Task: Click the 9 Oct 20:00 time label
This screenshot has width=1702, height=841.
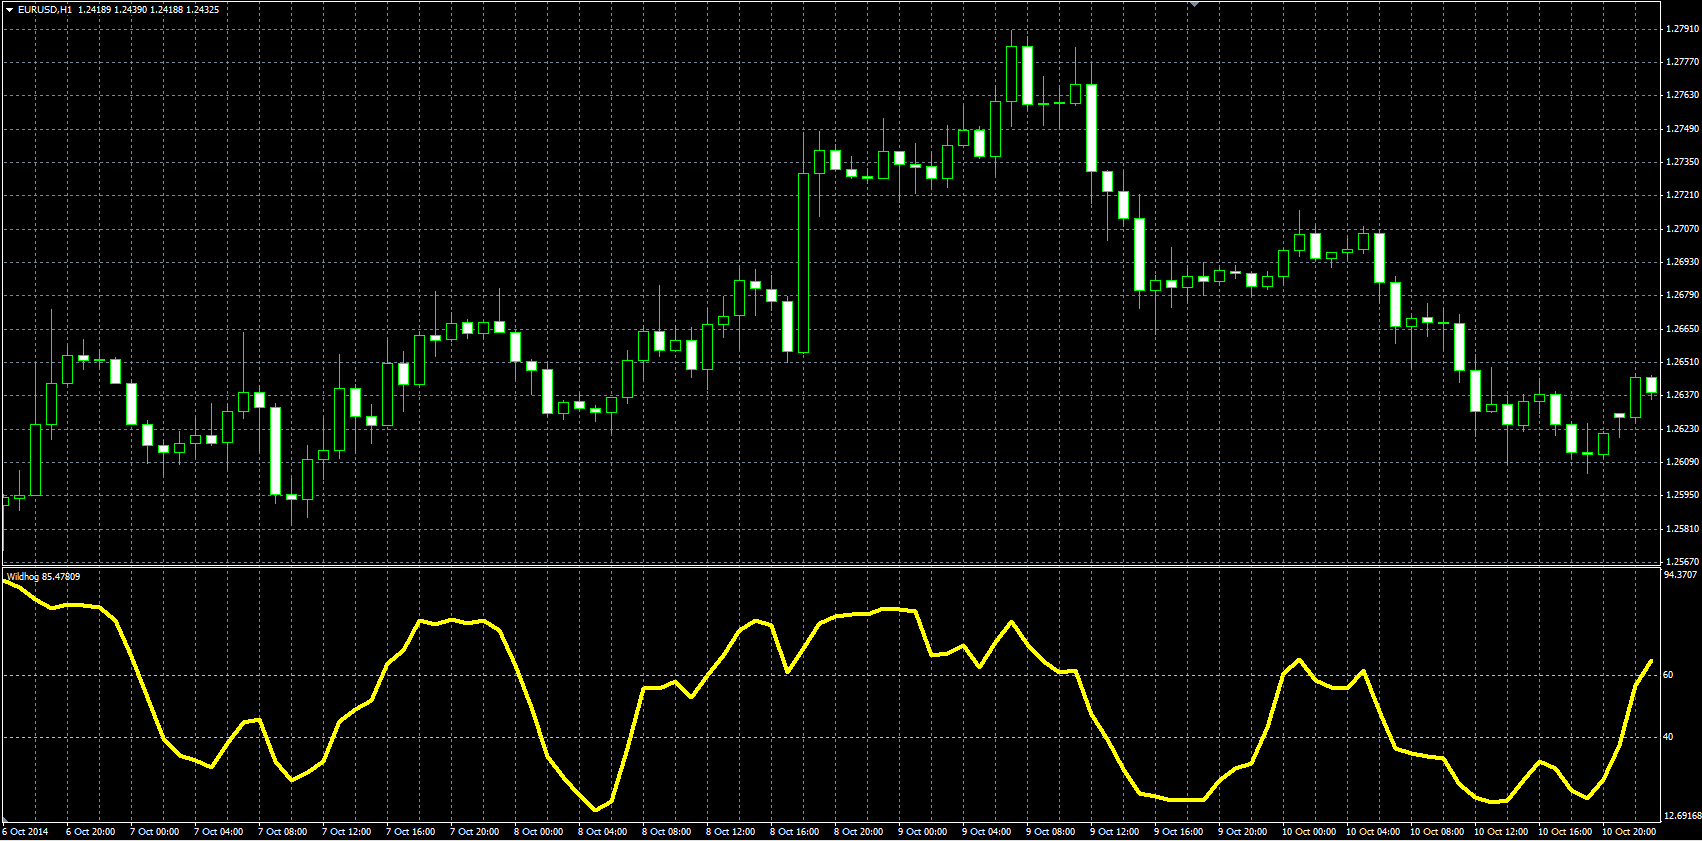Action: [x=1242, y=832]
